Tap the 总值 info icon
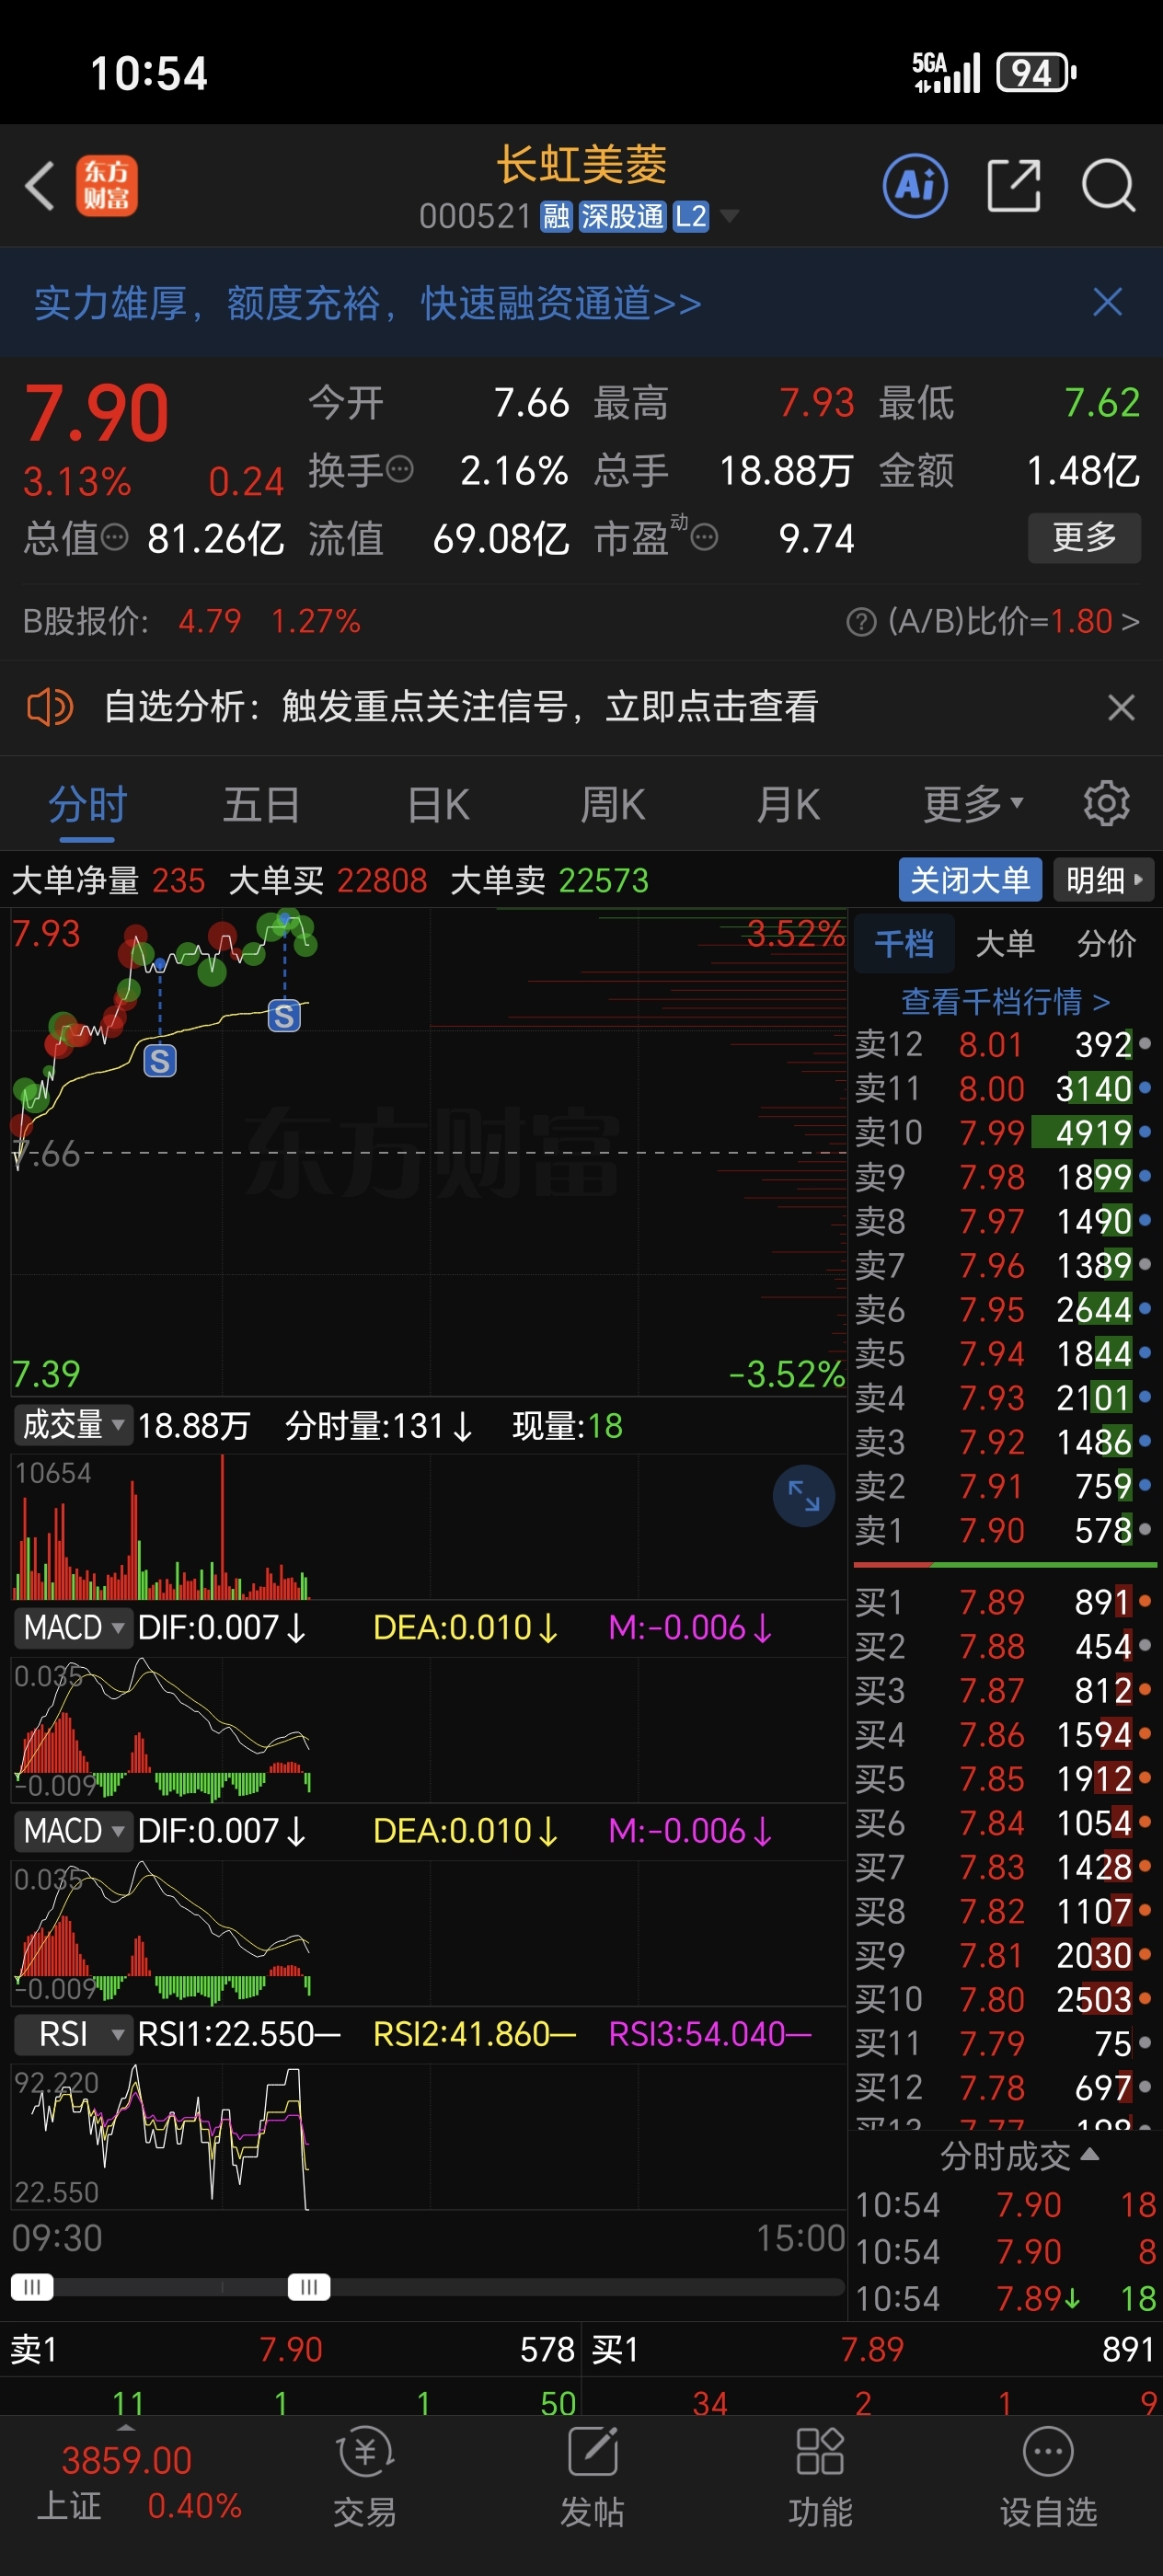The width and height of the screenshot is (1163, 2576). pos(115,538)
